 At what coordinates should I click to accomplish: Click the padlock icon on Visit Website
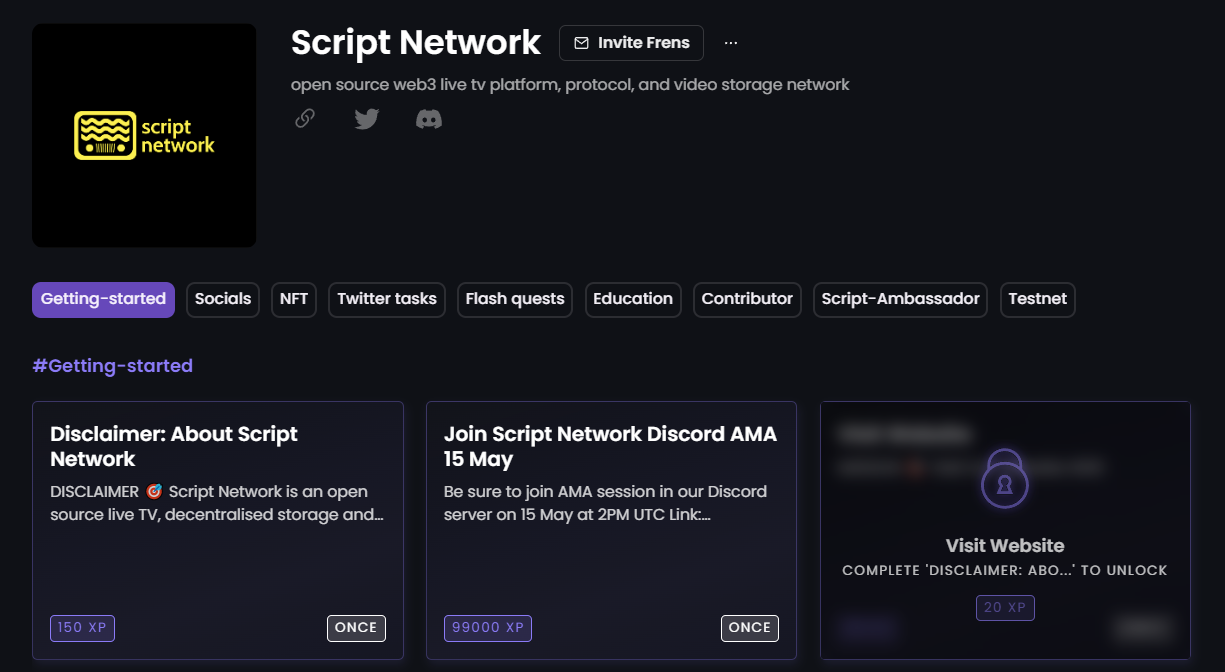point(1005,480)
